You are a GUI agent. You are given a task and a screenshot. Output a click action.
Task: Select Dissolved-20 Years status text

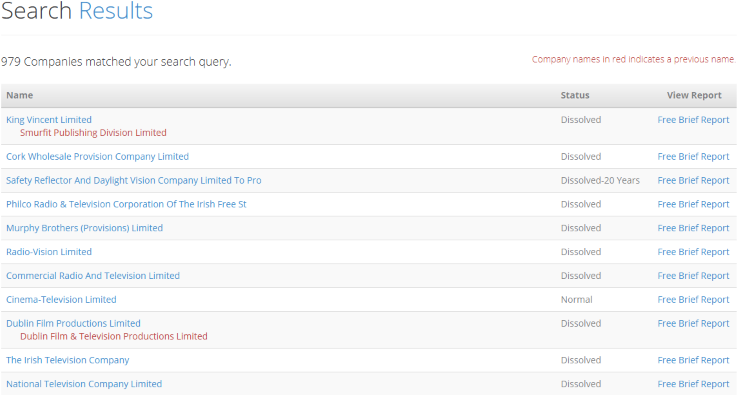600,180
